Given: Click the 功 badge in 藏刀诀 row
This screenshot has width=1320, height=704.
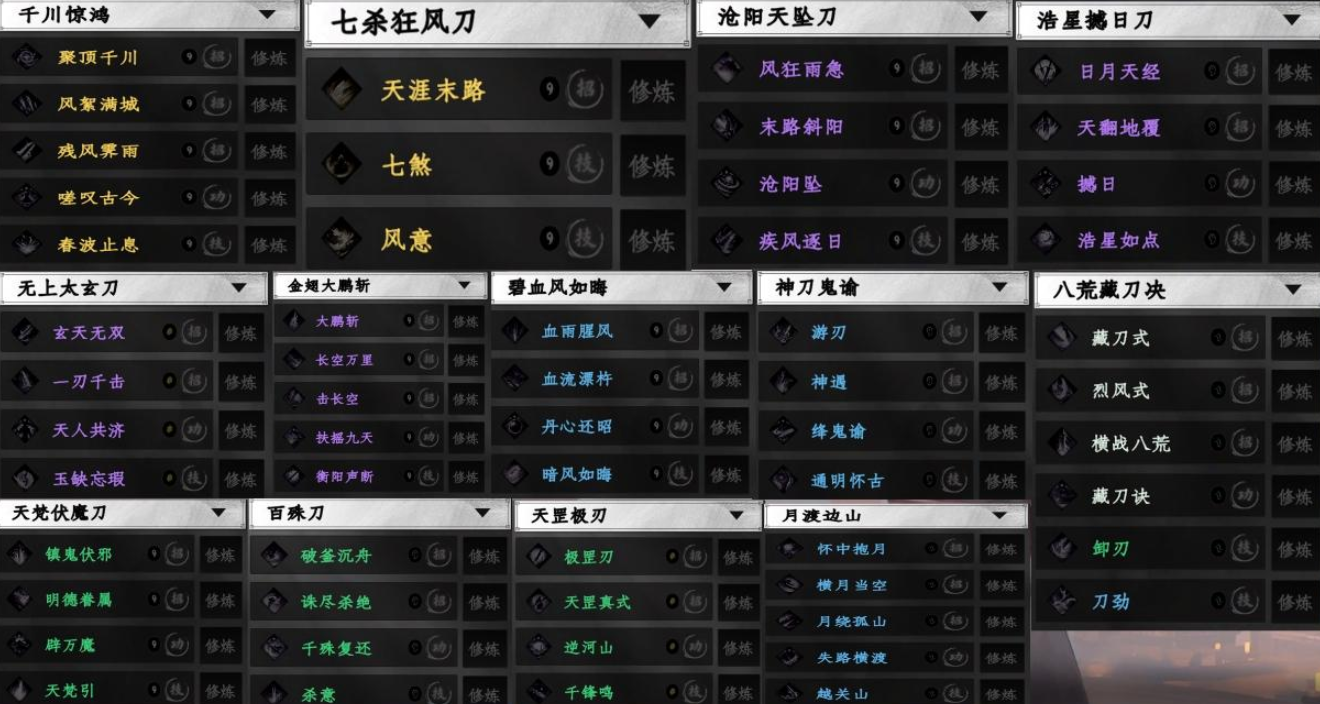Looking at the screenshot, I should 1244,496.
